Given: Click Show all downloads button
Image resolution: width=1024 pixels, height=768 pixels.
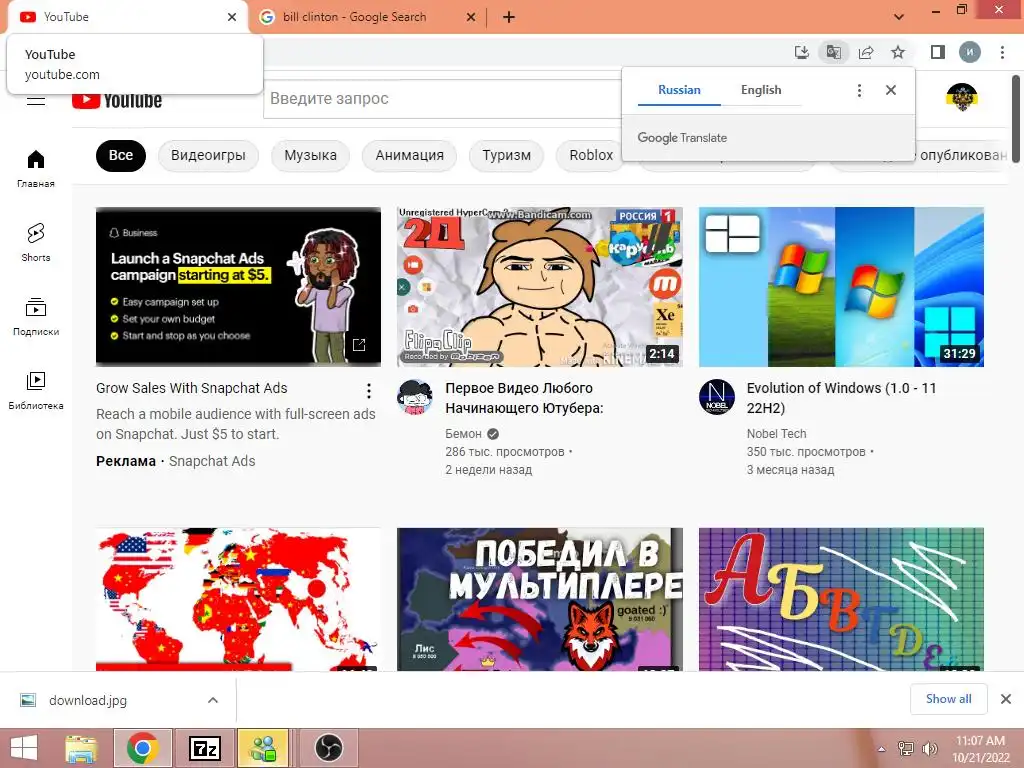Looking at the screenshot, I should pyautogui.click(x=948, y=699).
